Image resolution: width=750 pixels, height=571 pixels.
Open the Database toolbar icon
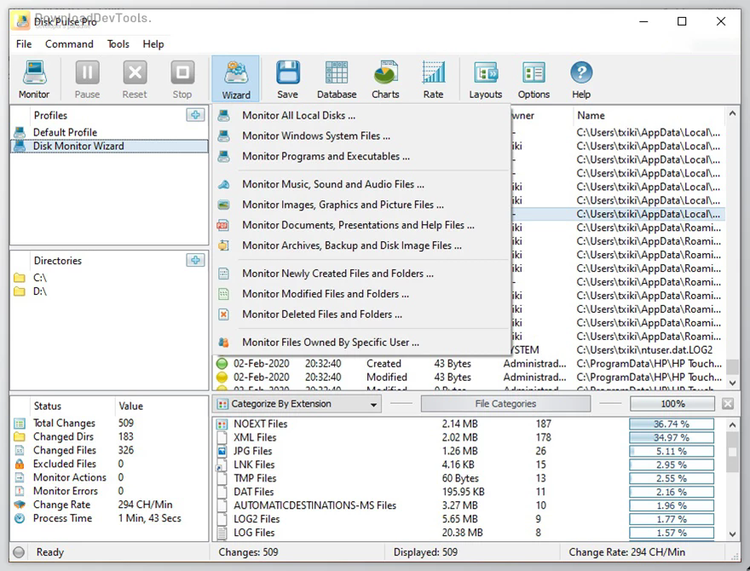(x=337, y=79)
